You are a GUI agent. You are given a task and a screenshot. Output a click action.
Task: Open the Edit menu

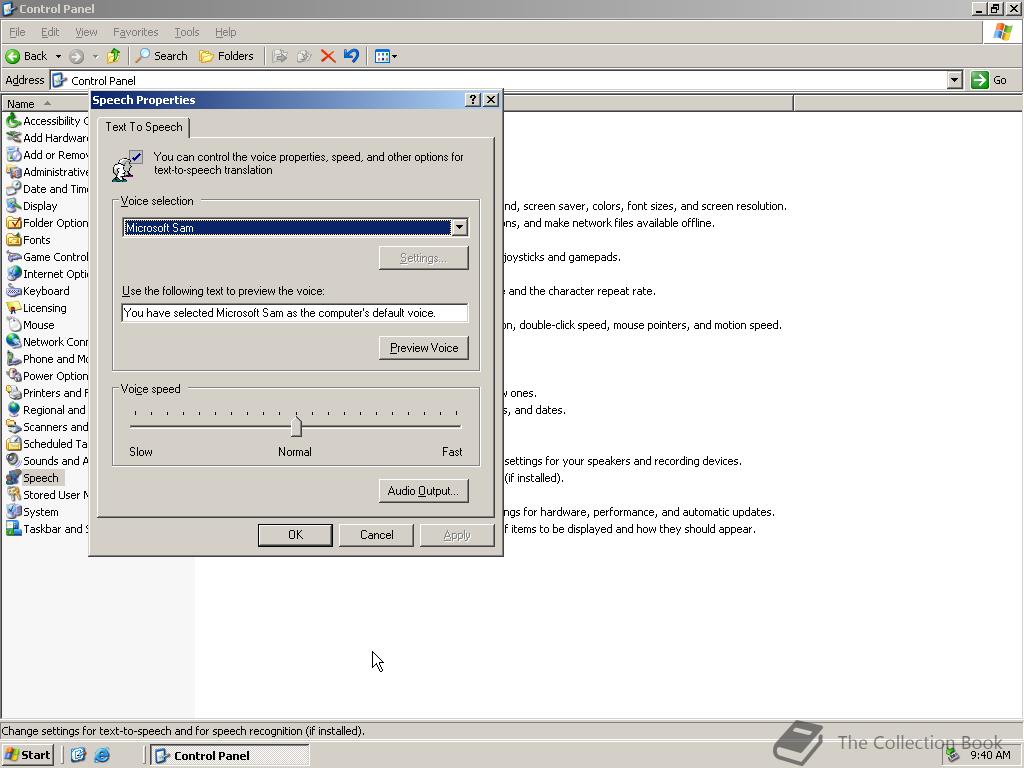pyautogui.click(x=50, y=32)
